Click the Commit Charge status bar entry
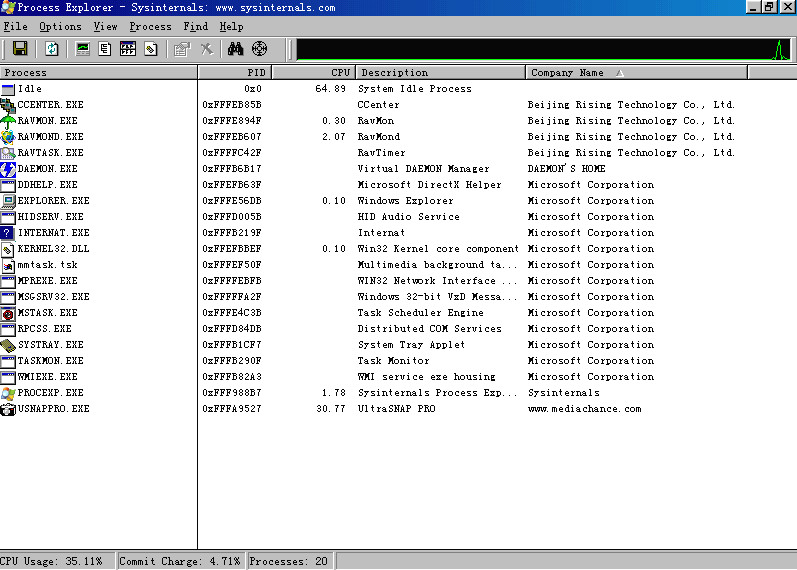The image size is (797, 570). (179, 561)
